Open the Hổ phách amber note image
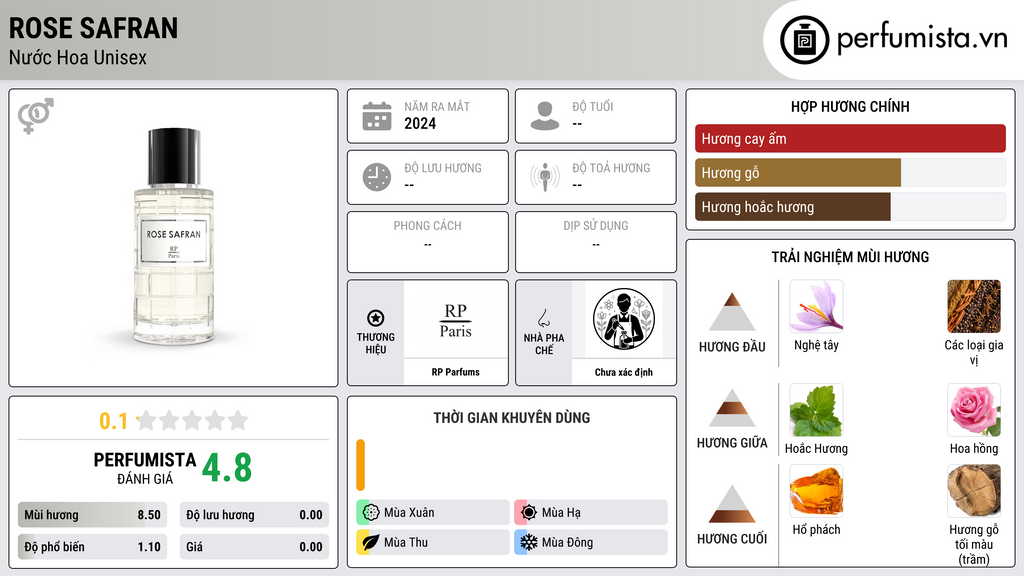1024x576 pixels. click(816, 491)
